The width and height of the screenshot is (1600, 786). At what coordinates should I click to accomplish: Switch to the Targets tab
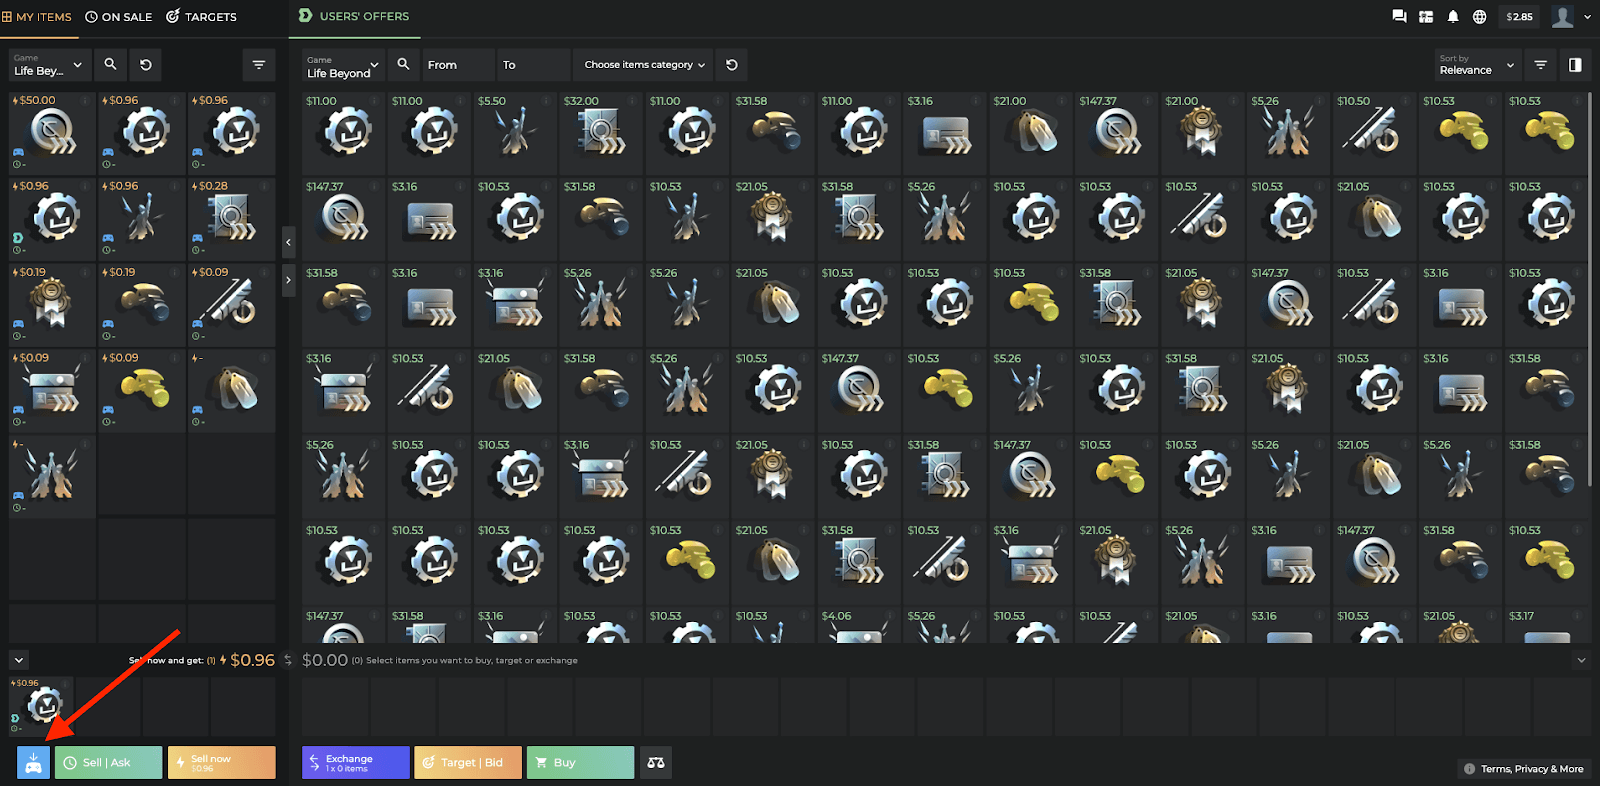[201, 17]
